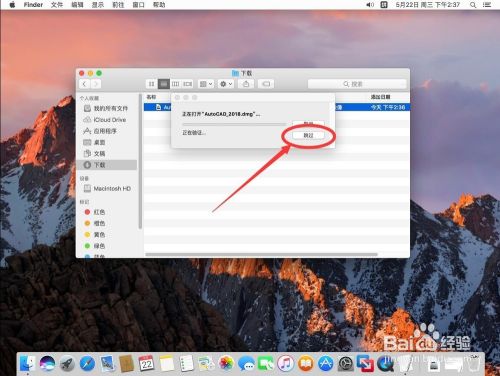Open the 窗口 (Window) menu
The width and height of the screenshot is (500, 376).
(138, 5)
